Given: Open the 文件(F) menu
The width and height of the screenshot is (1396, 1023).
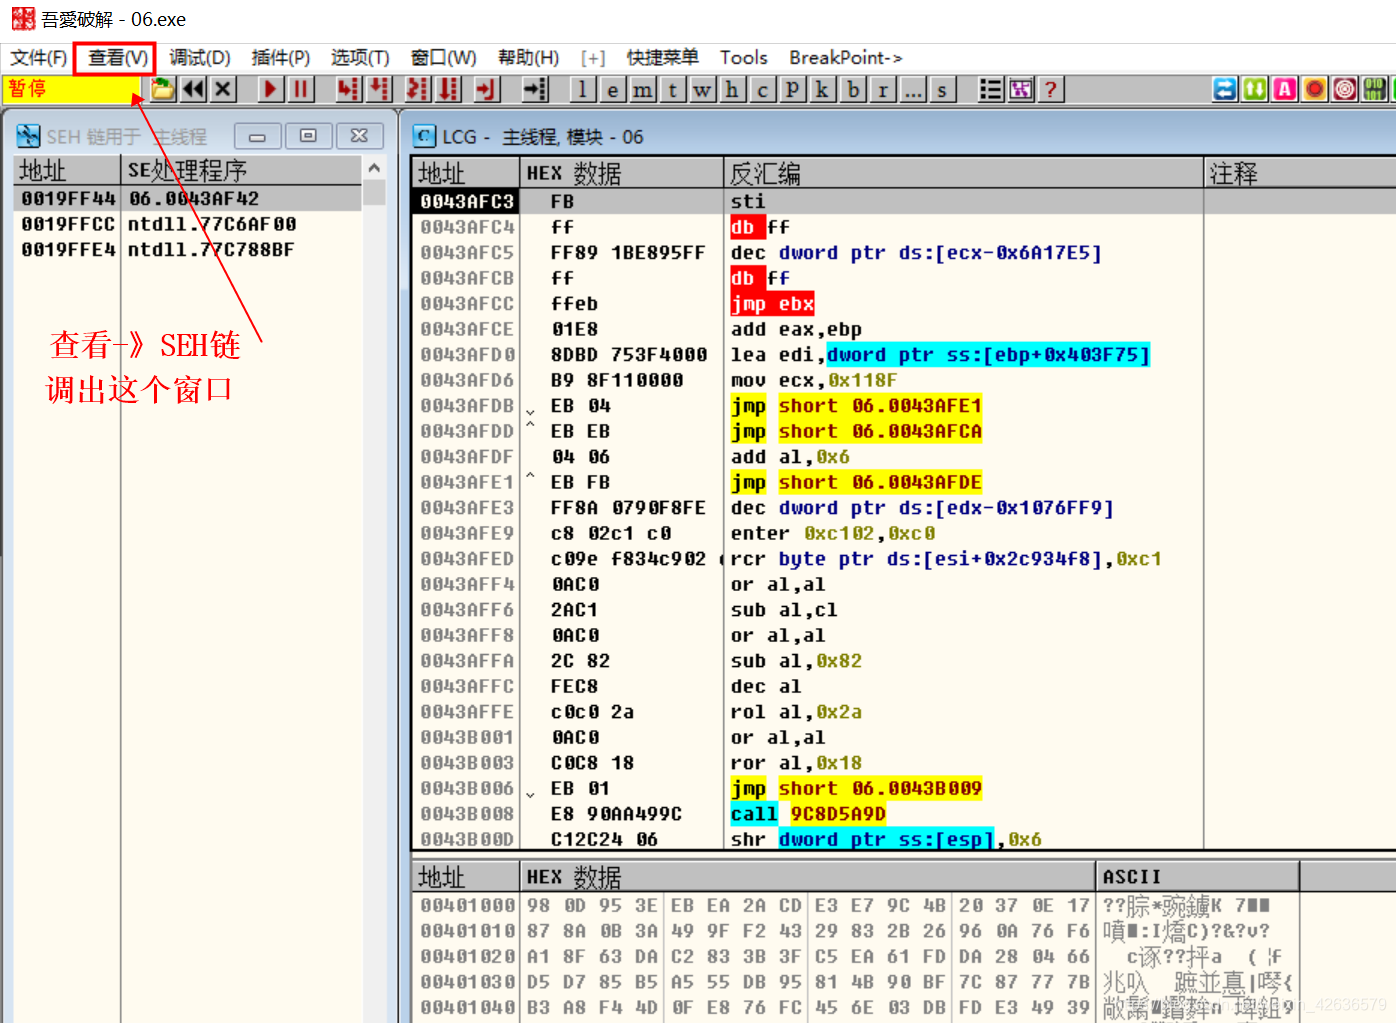Looking at the screenshot, I should tap(38, 58).
